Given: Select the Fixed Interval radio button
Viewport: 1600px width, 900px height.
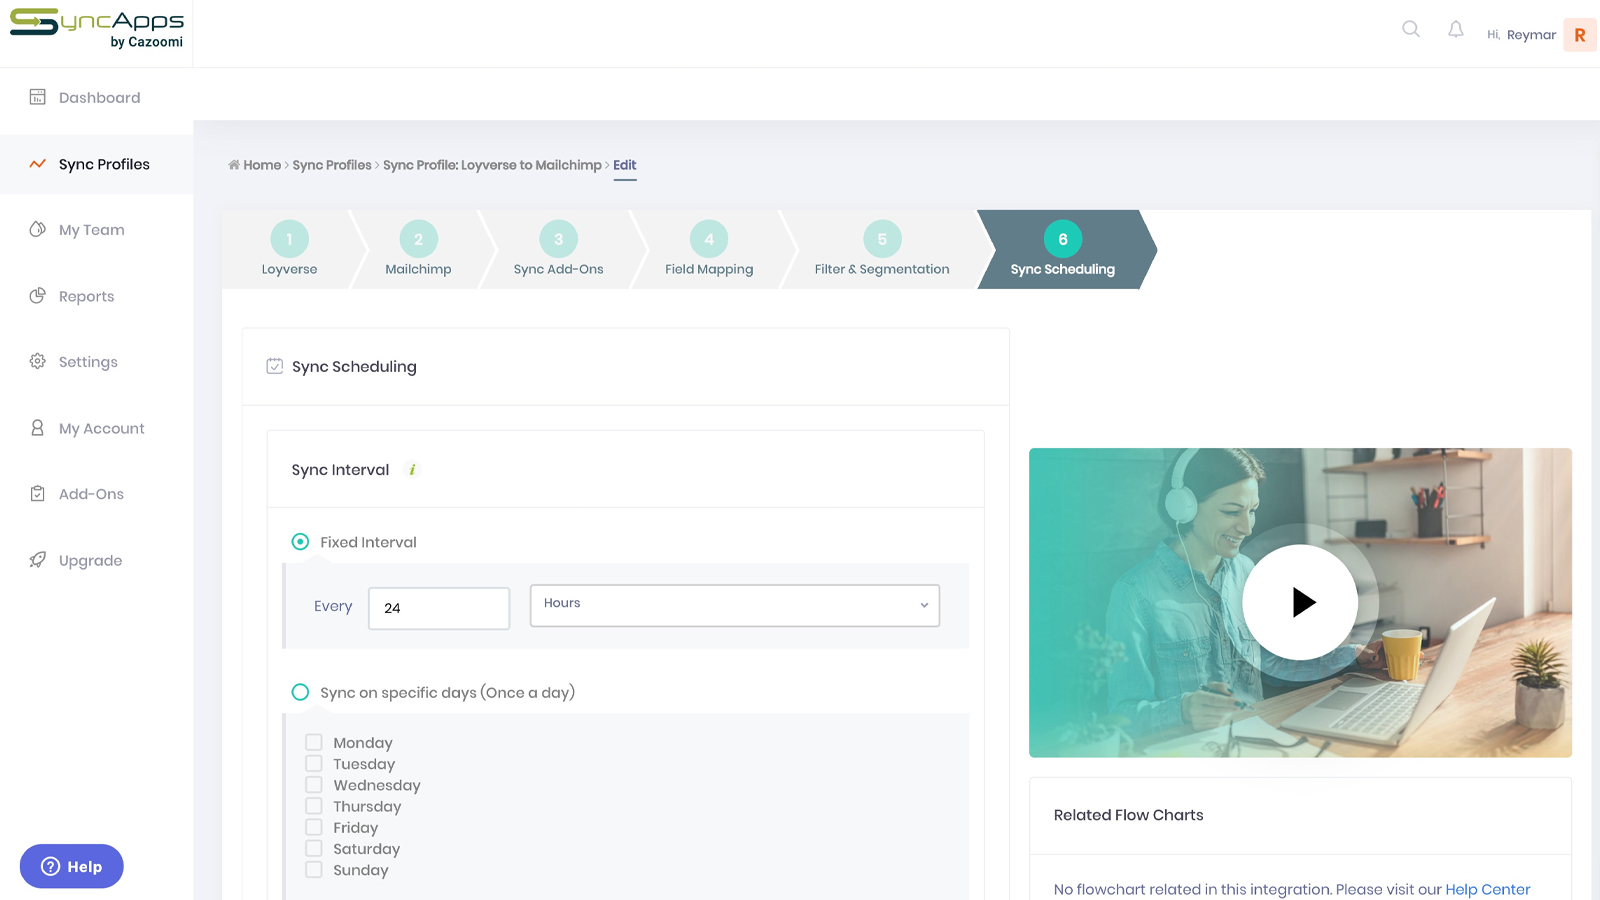Looking at the screenshot, I should [x=300, y=542].
